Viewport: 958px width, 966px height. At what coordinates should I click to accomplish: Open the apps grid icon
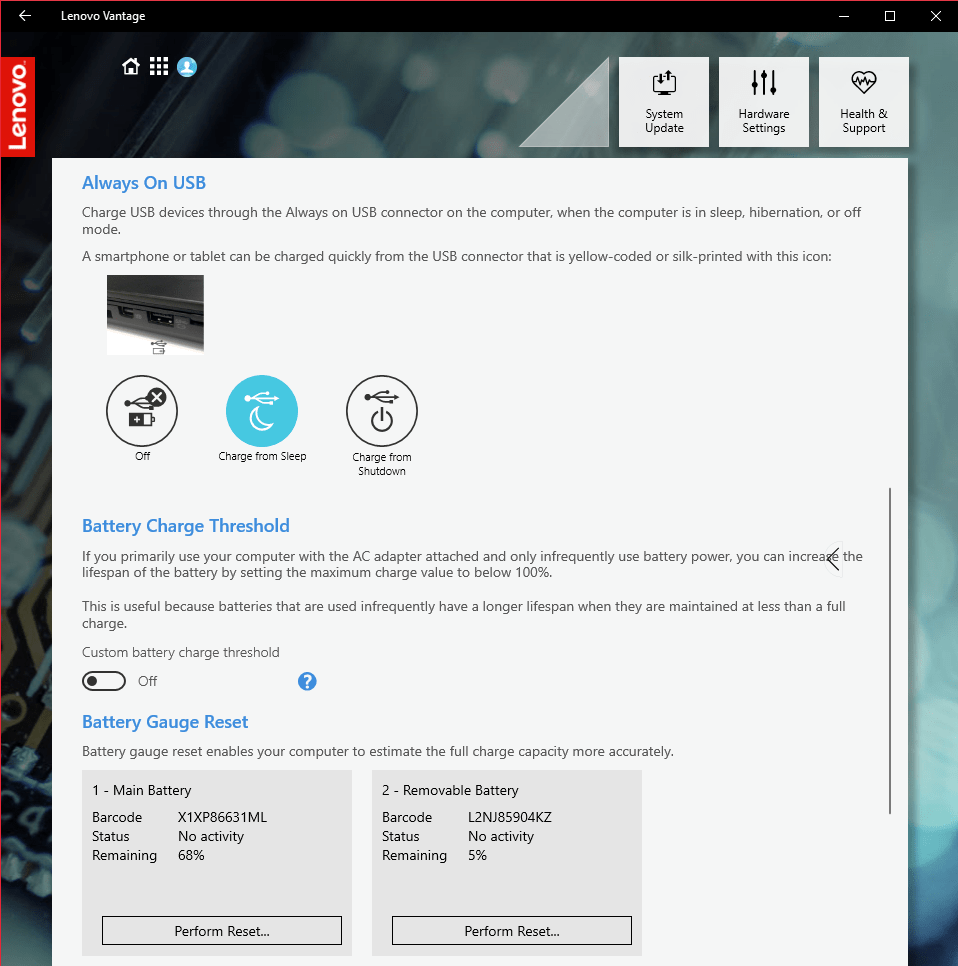pos(159,67)
